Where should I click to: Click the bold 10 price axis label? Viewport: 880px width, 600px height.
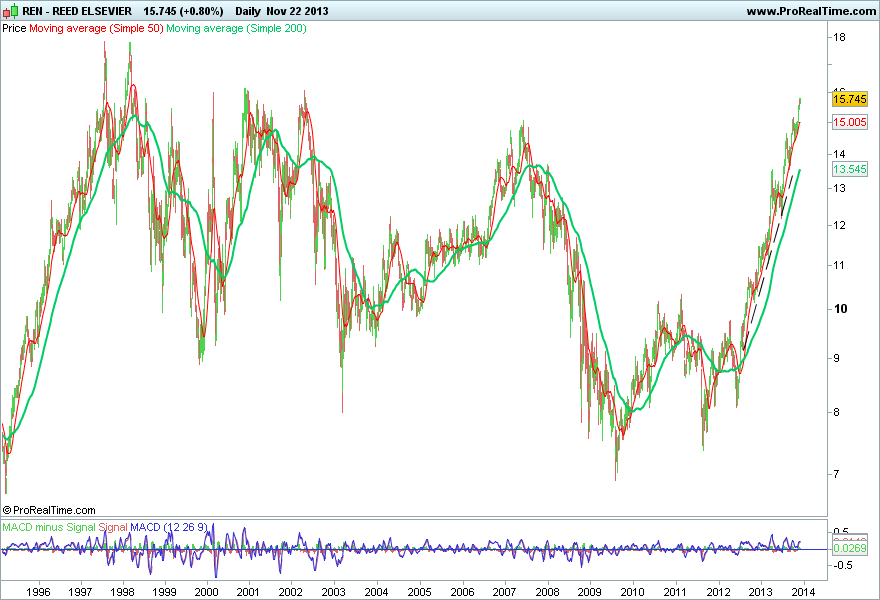click(841, 309)
